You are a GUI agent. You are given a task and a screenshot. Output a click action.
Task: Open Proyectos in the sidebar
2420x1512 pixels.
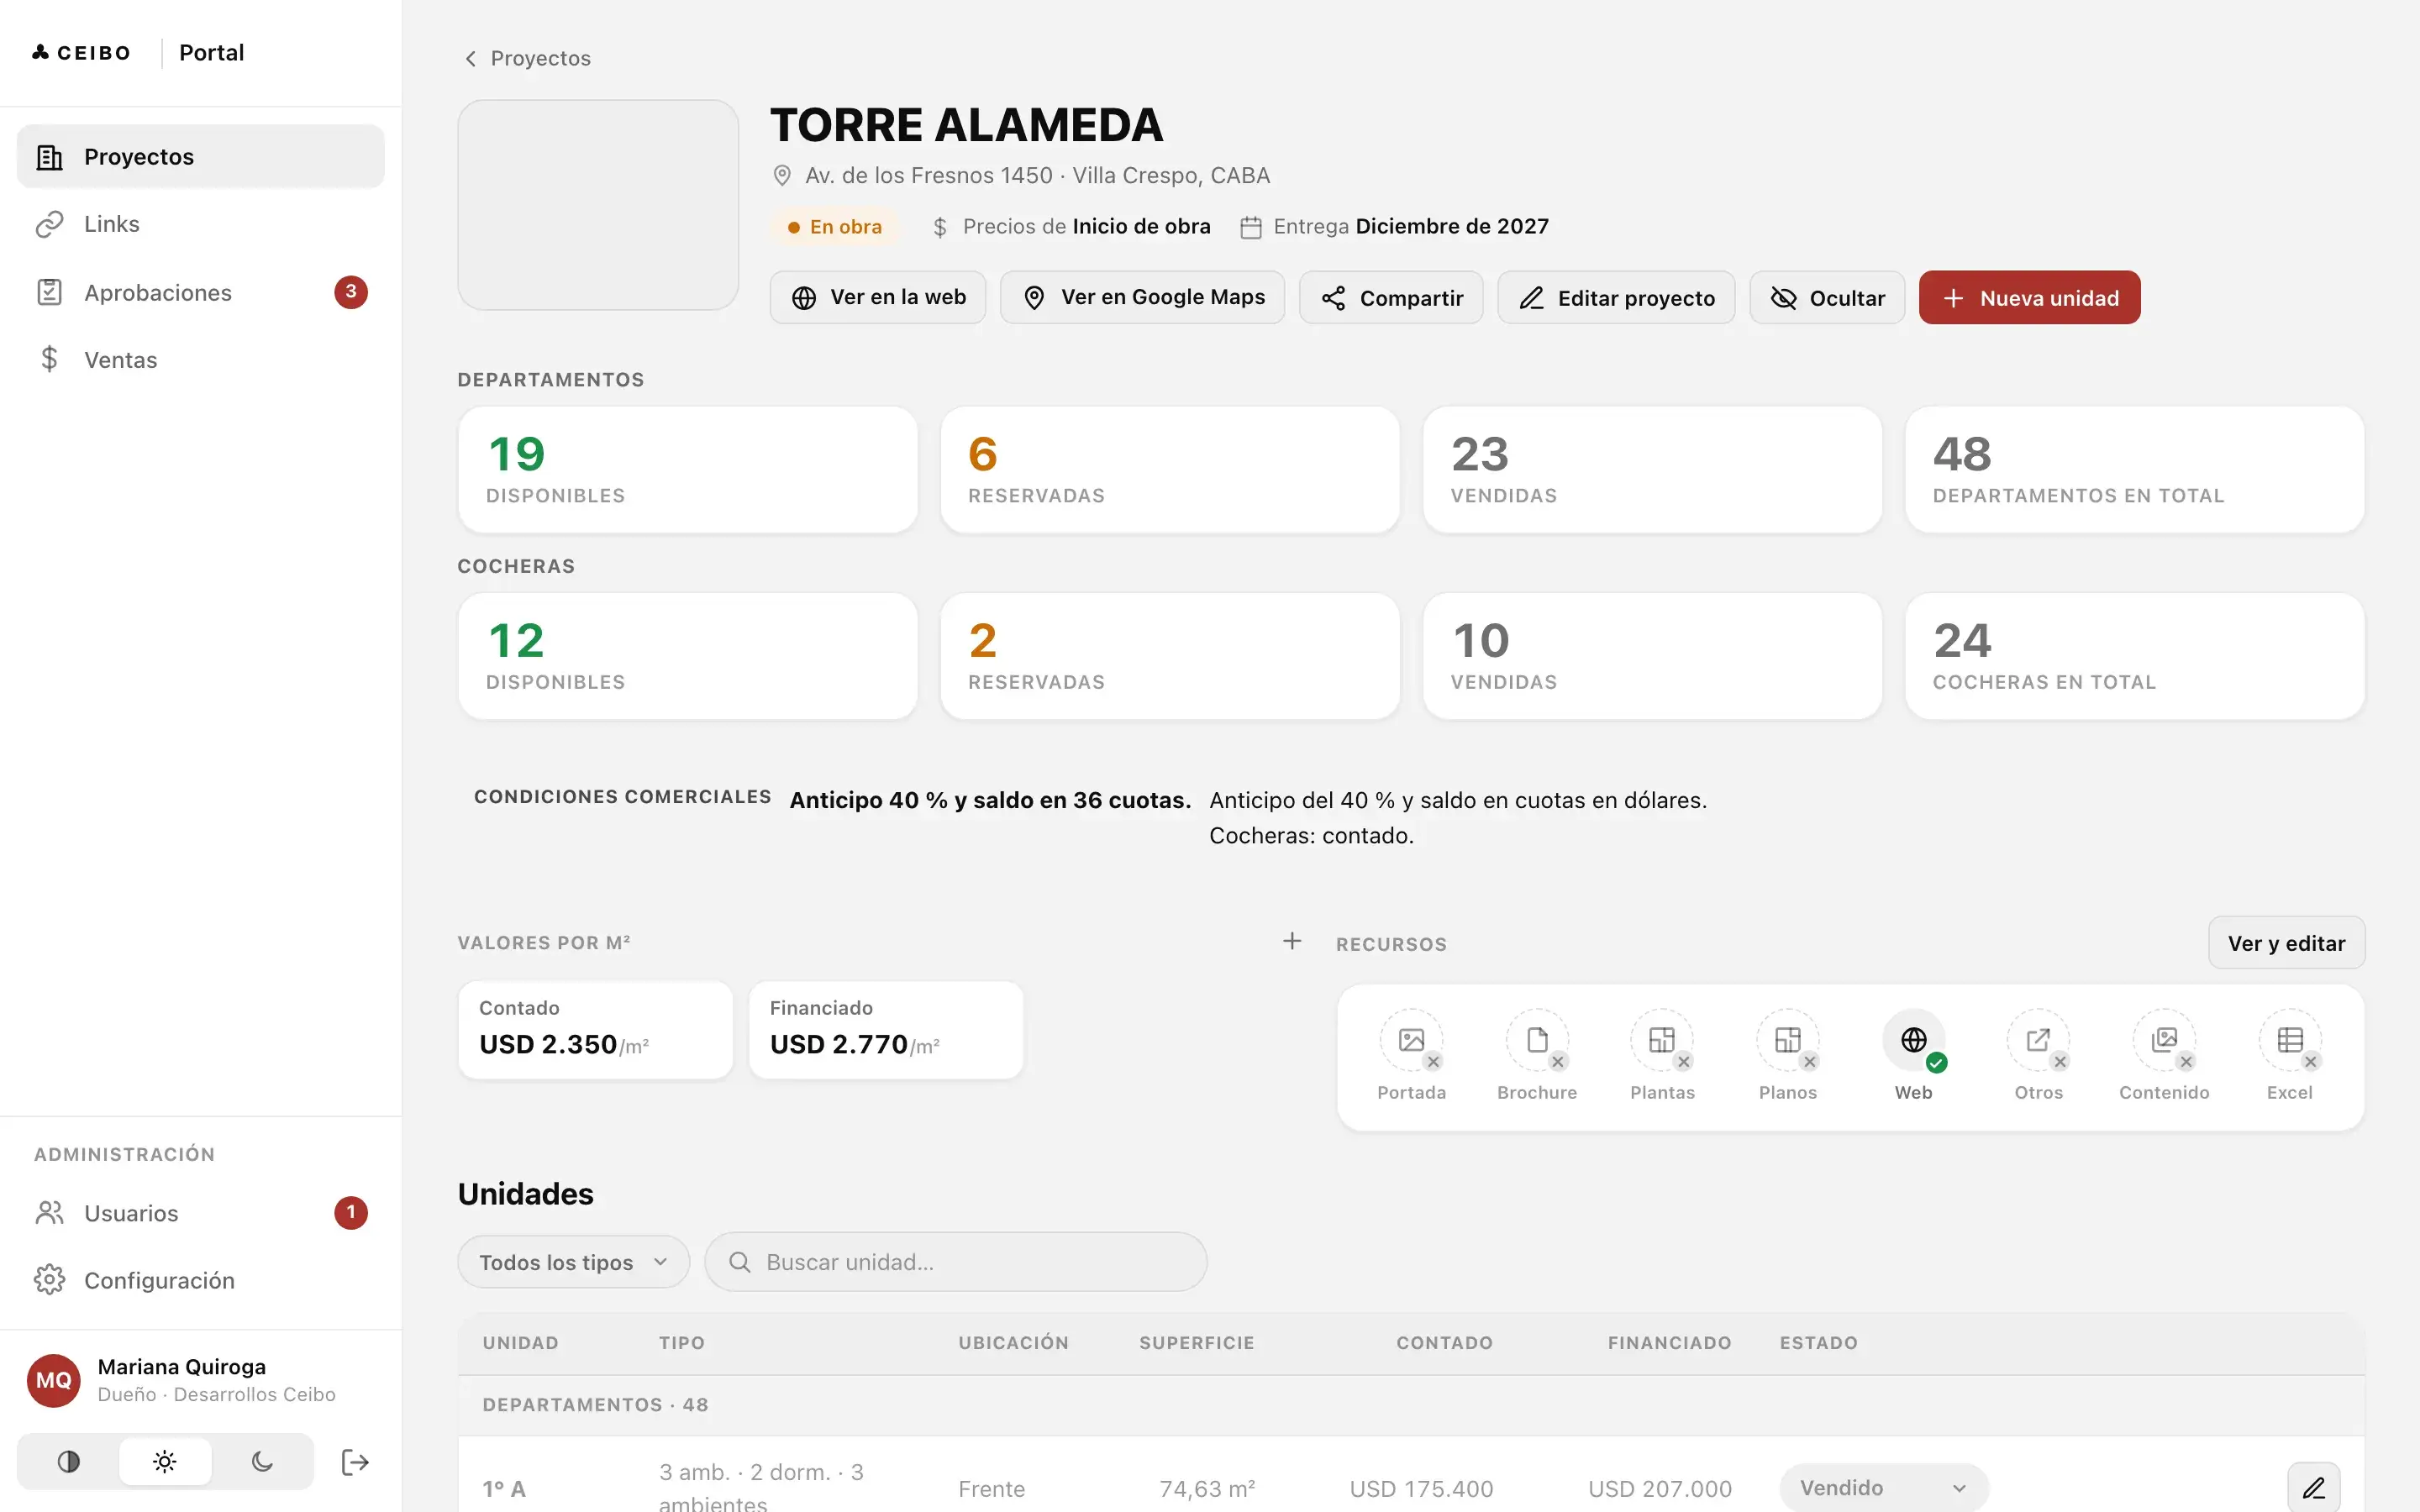tap(200, 157)
